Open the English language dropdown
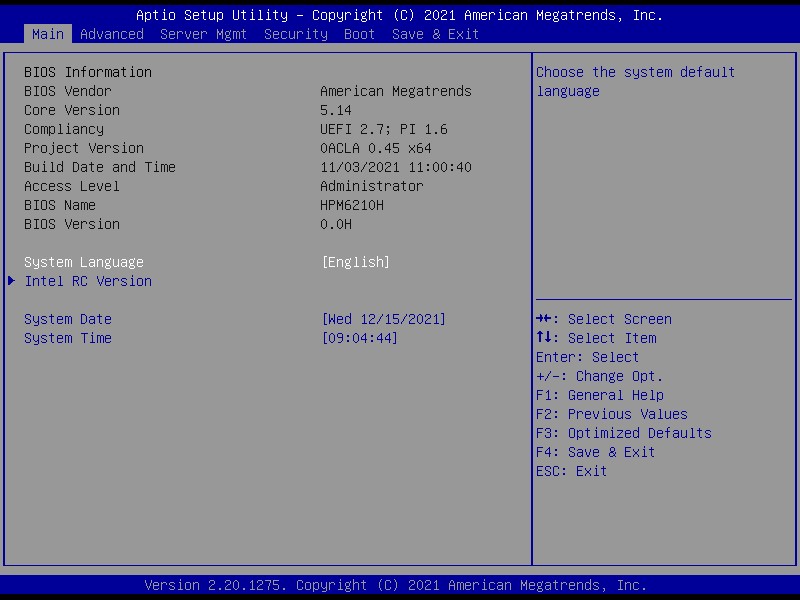Screen dimensions: 800x600 [x=355, y=262]
